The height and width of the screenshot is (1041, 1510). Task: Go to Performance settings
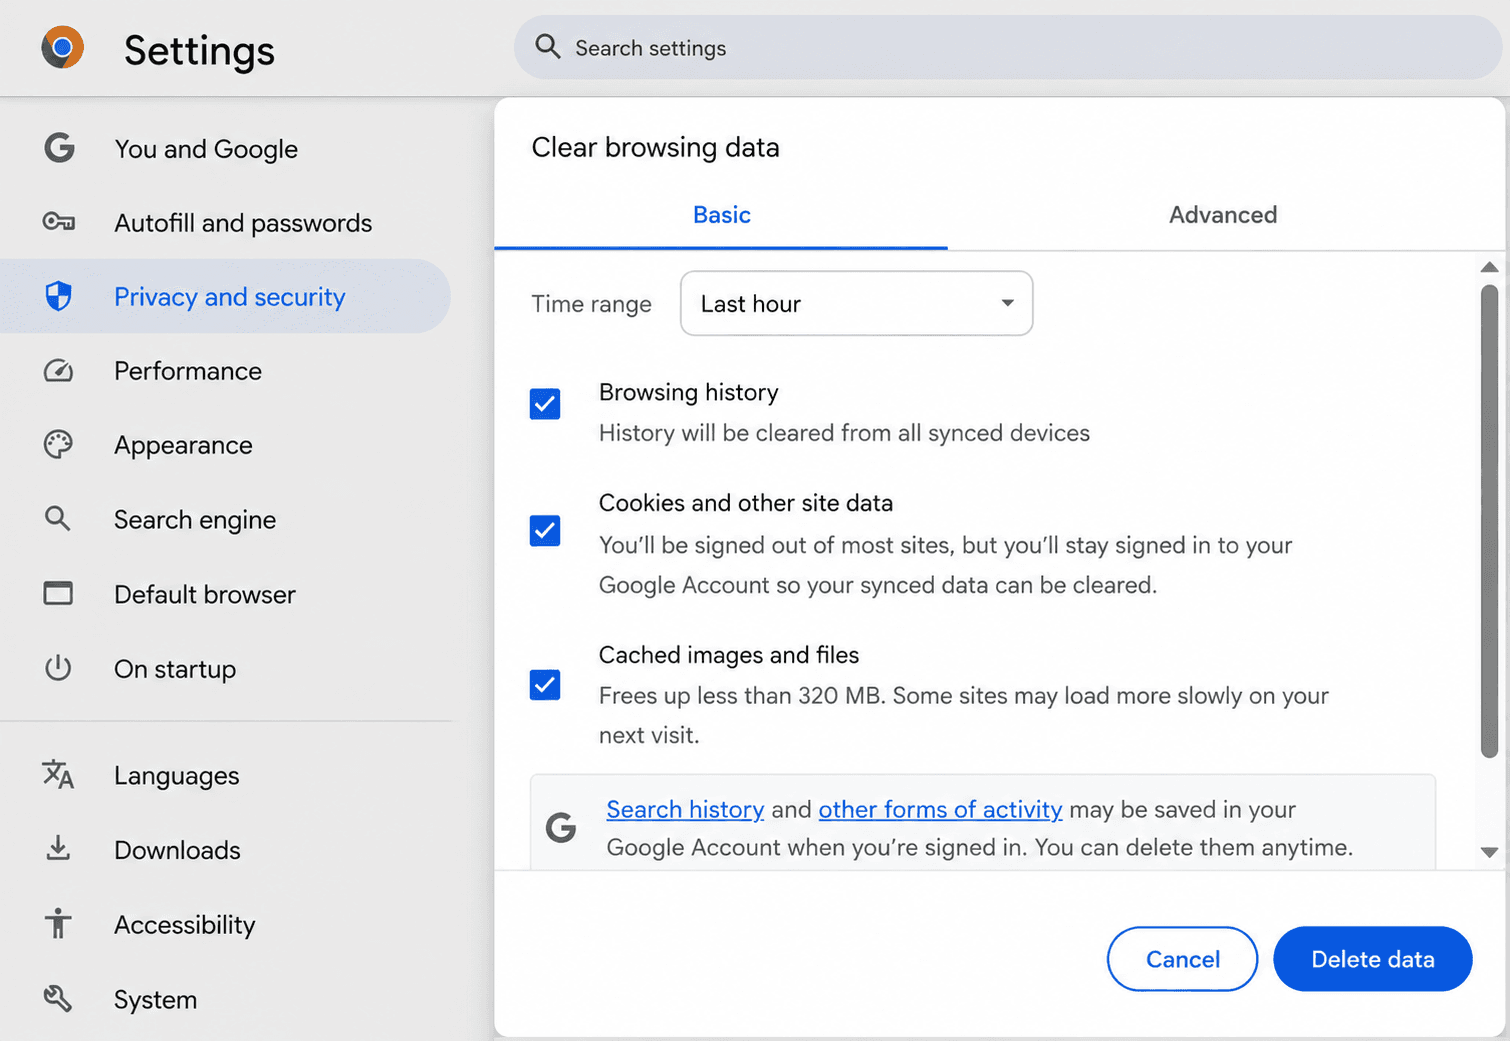coord(225,371)
